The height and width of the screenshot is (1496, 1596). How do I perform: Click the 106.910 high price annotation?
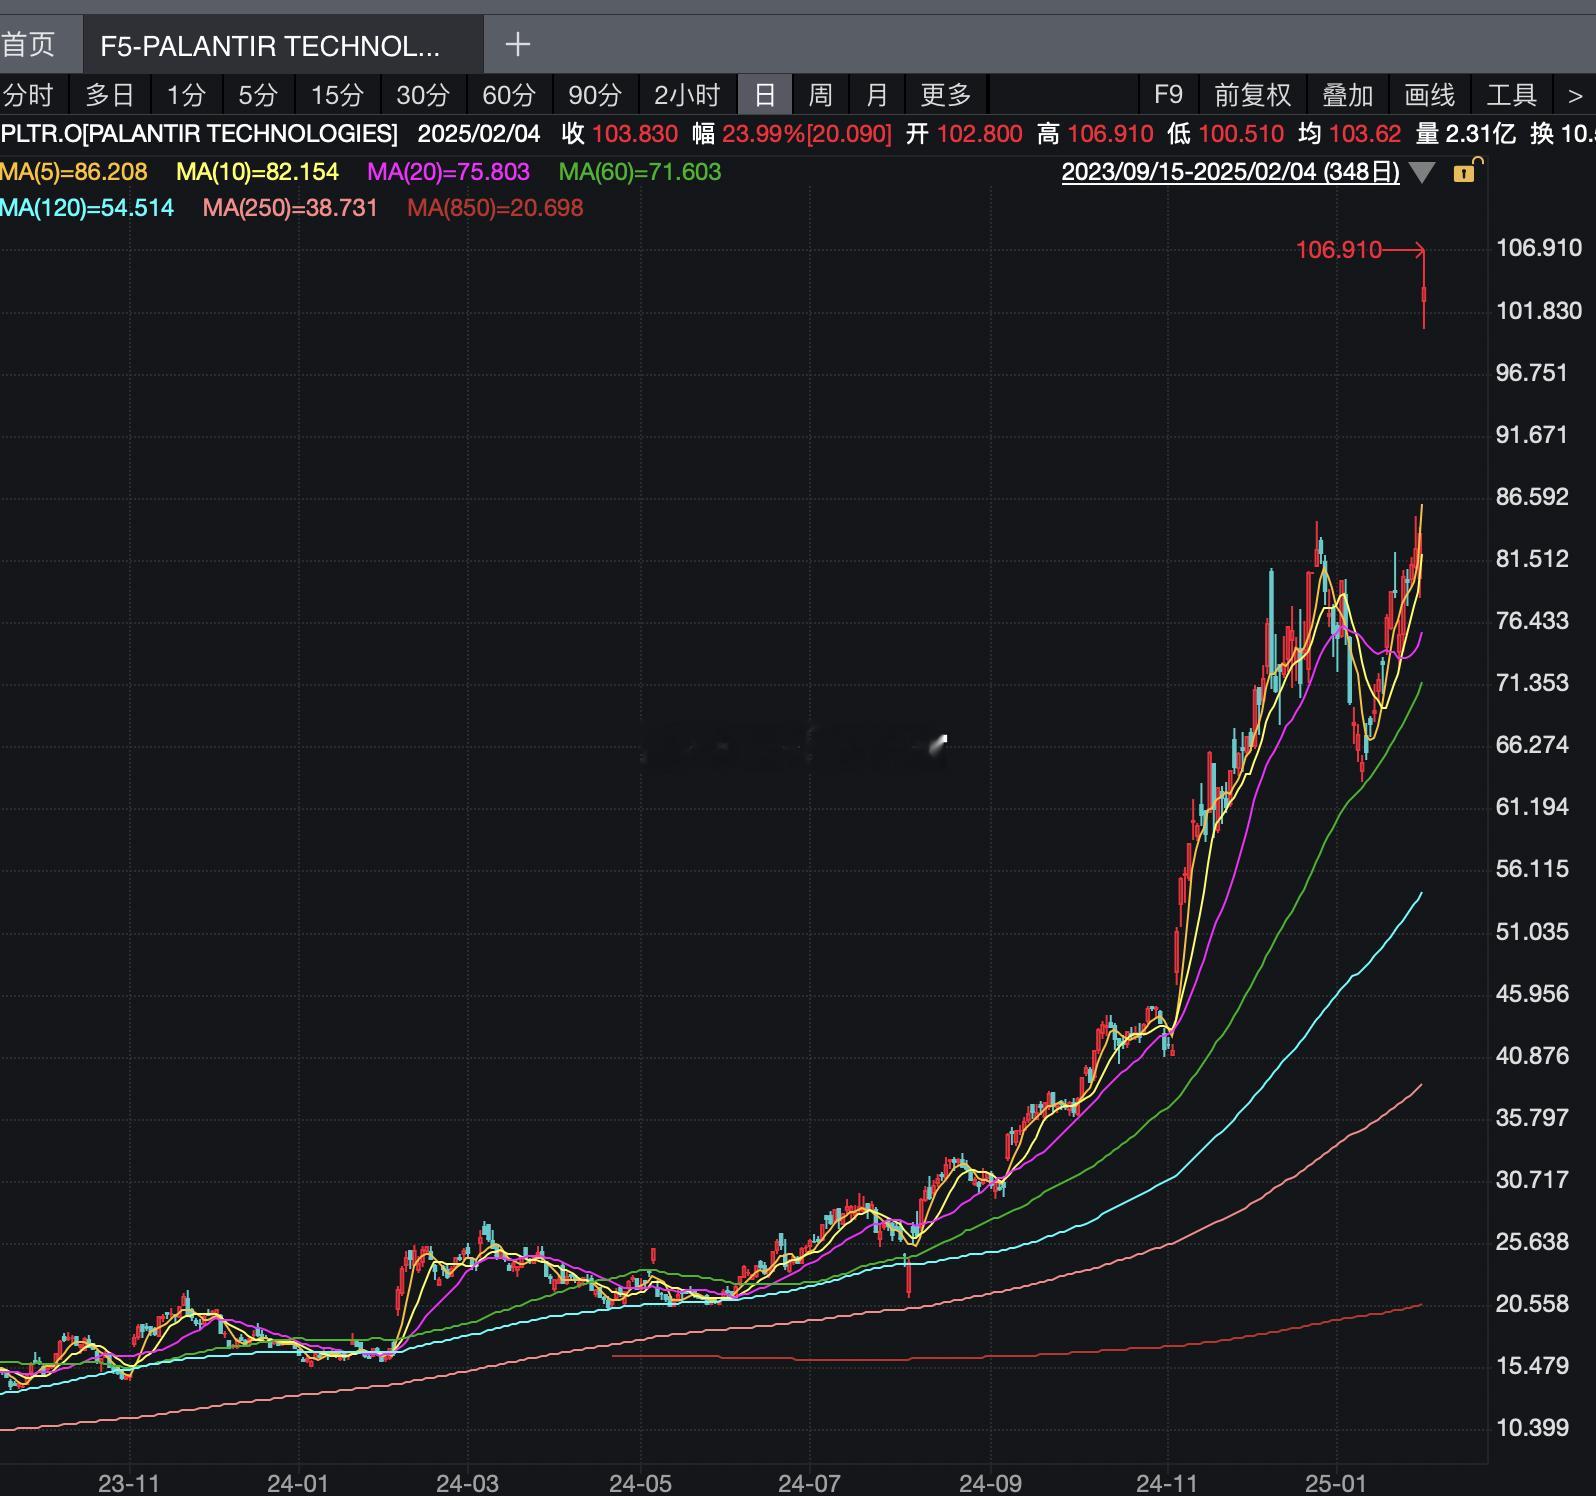click(x=1338, y=250)
